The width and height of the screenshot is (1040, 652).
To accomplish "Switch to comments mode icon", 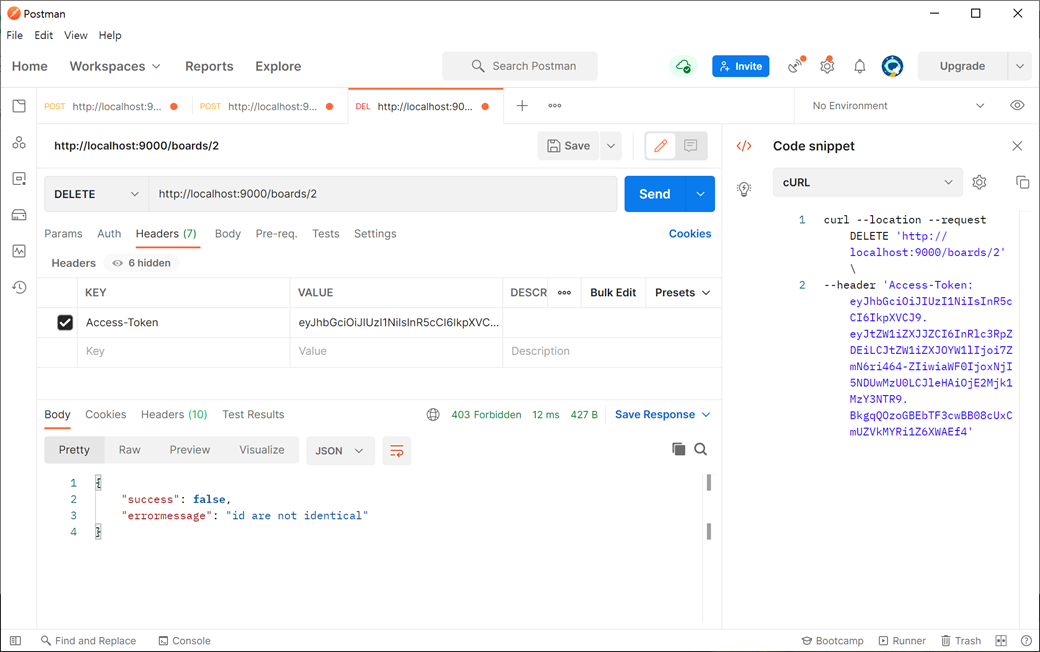I will (x=690, y=146).
